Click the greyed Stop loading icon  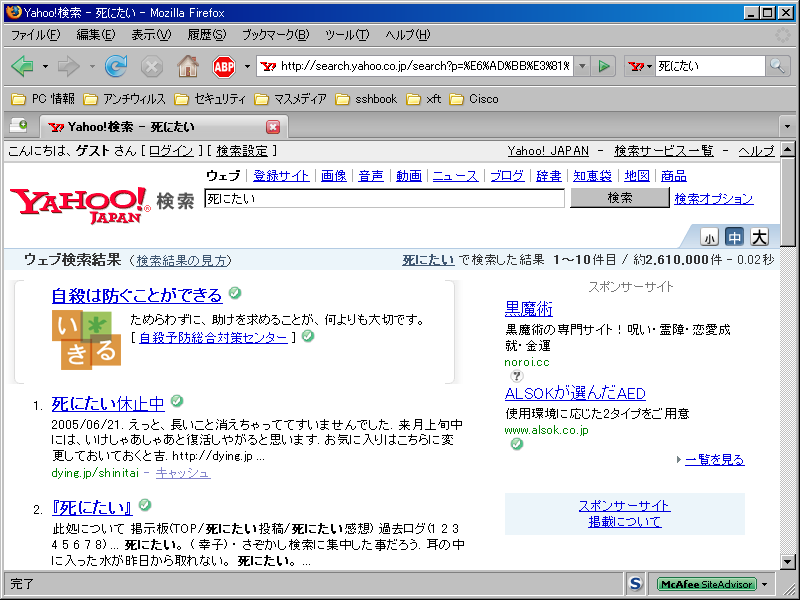coord(152,66)
